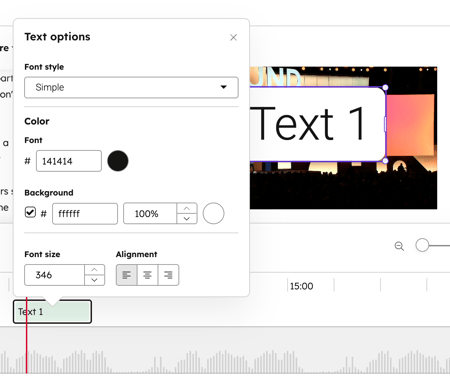
Task: Open the white background color swatch
Action: pos(213,213)
